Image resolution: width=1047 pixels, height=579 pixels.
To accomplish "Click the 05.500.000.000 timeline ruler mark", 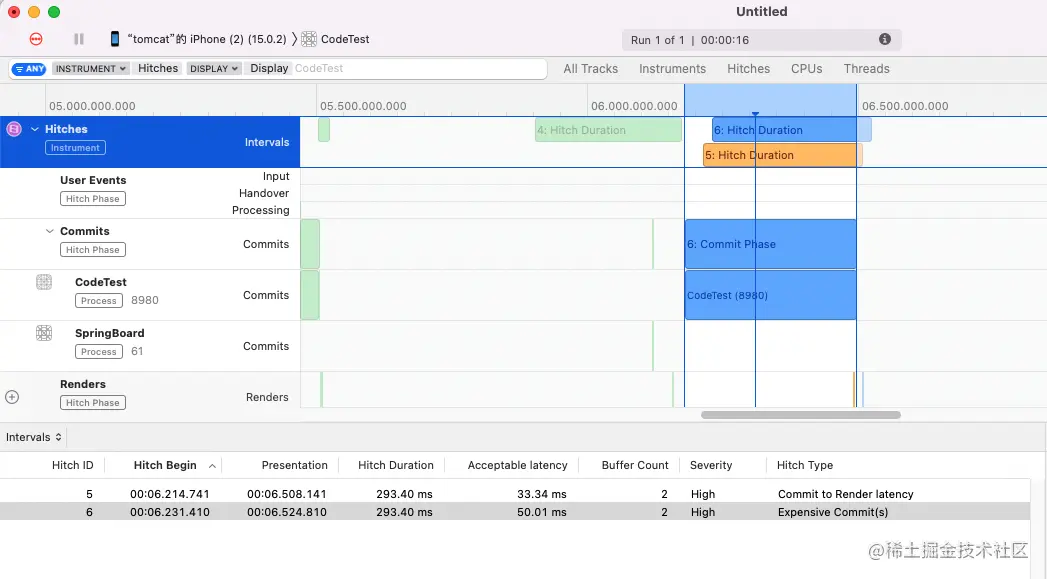I will pos(363,106).
